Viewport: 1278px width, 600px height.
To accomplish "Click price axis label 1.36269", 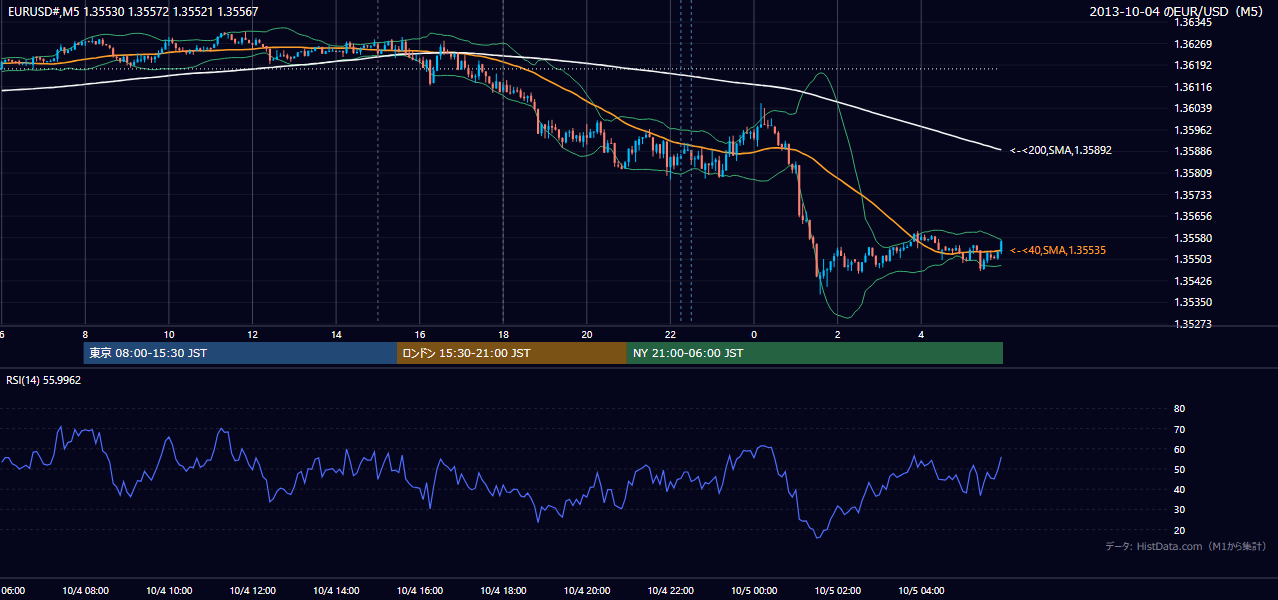I will (x=1195, y=44).
